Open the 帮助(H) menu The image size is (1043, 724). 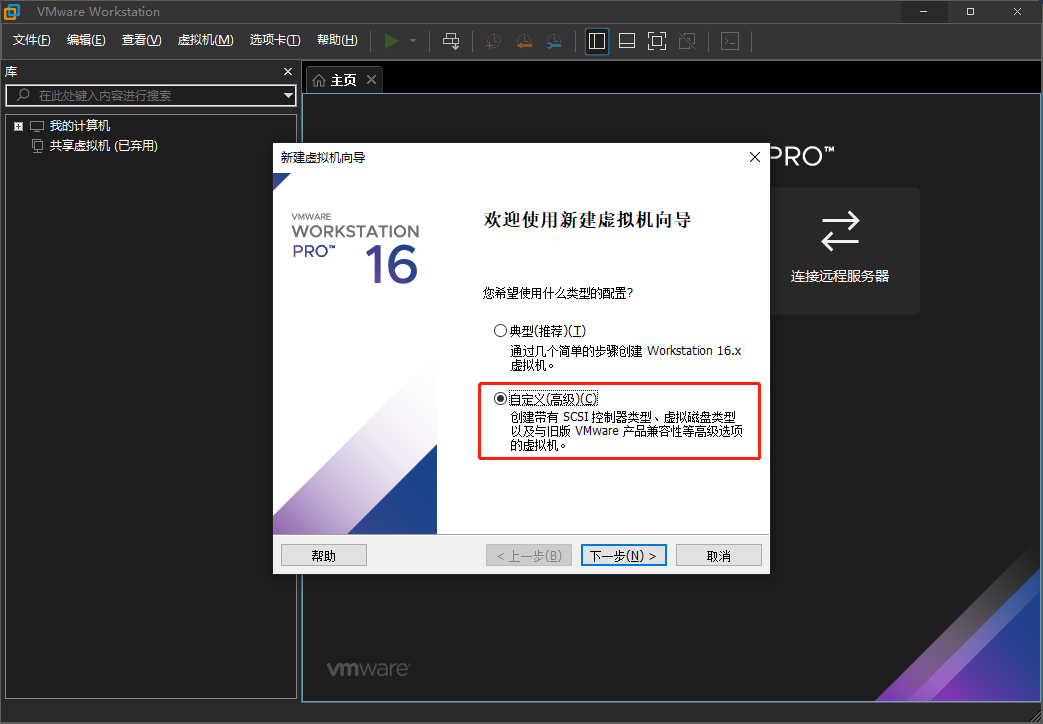click(337, 40)
